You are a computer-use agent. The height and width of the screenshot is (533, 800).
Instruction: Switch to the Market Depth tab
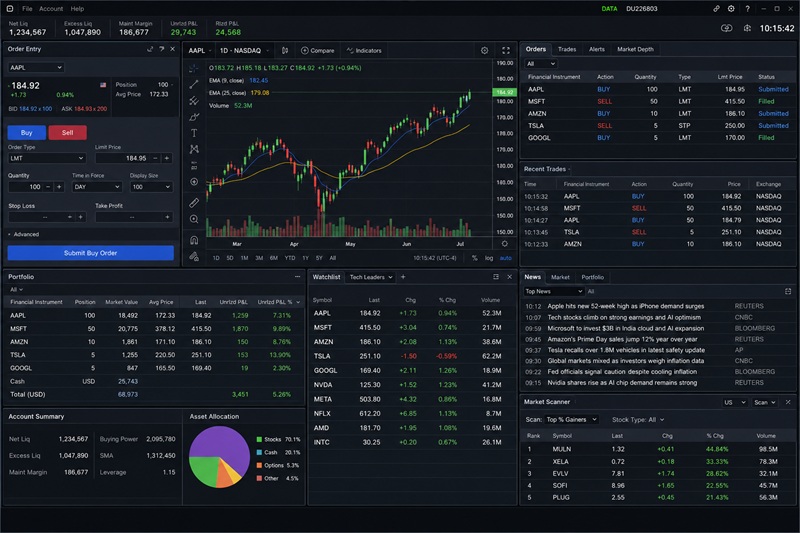pyautogui.click(x=635, y=49)
